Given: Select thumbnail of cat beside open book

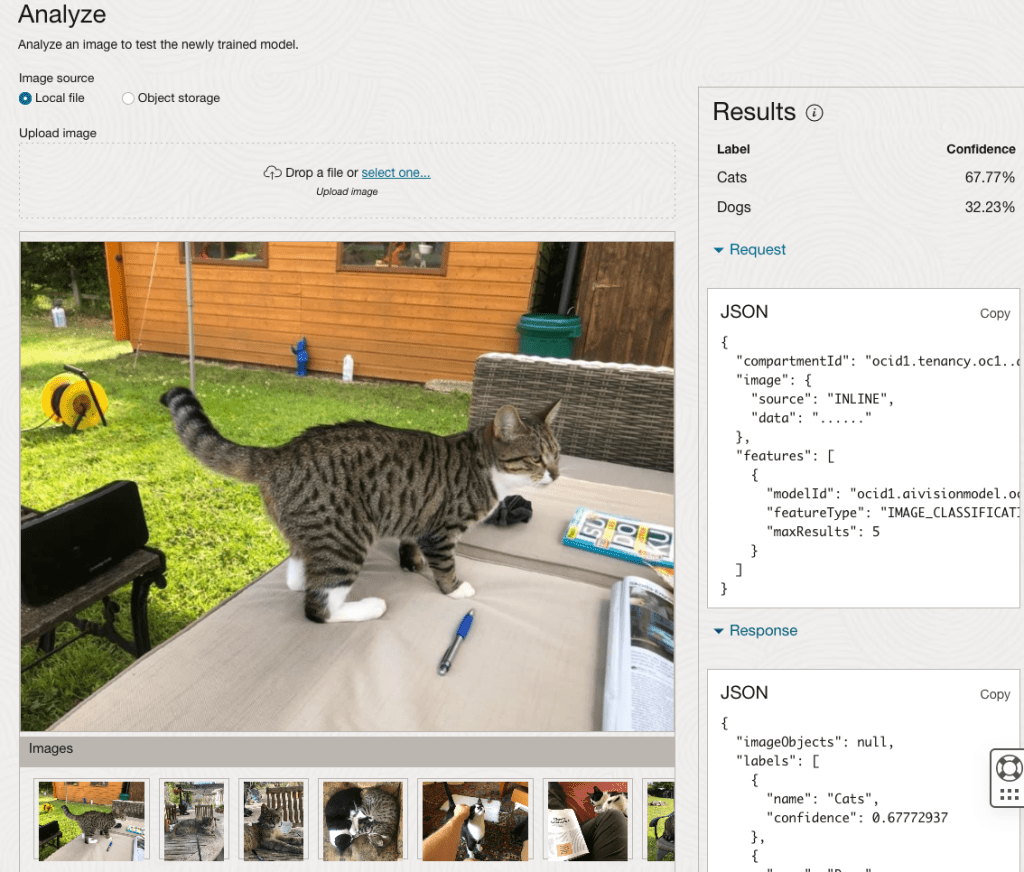Looking at the screenshot, I should [x=587, y=819].
